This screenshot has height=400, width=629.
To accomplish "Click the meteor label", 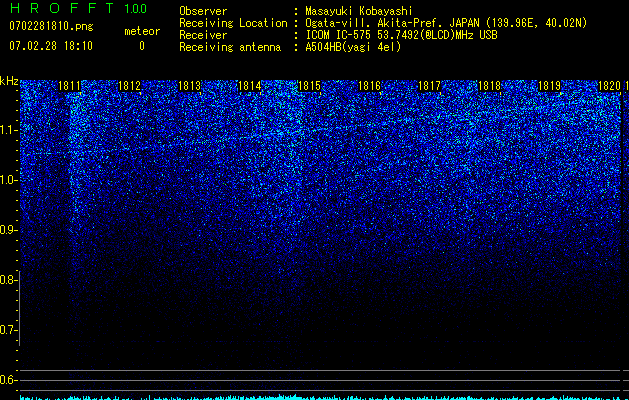I will 142,31.
